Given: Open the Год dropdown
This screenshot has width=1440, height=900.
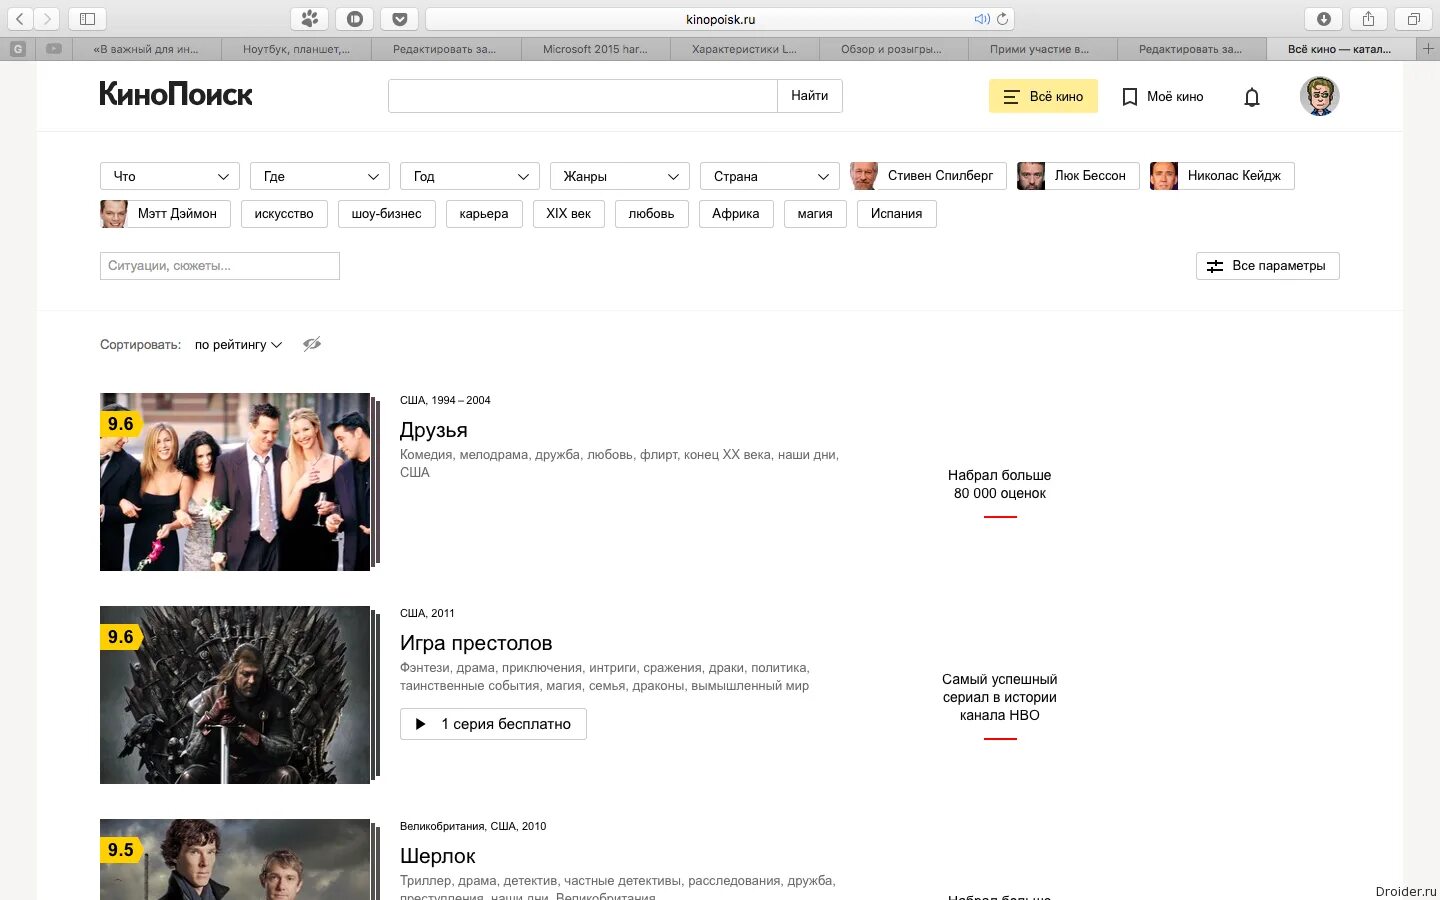Looking at the screenshot, I should coord(470,176).
